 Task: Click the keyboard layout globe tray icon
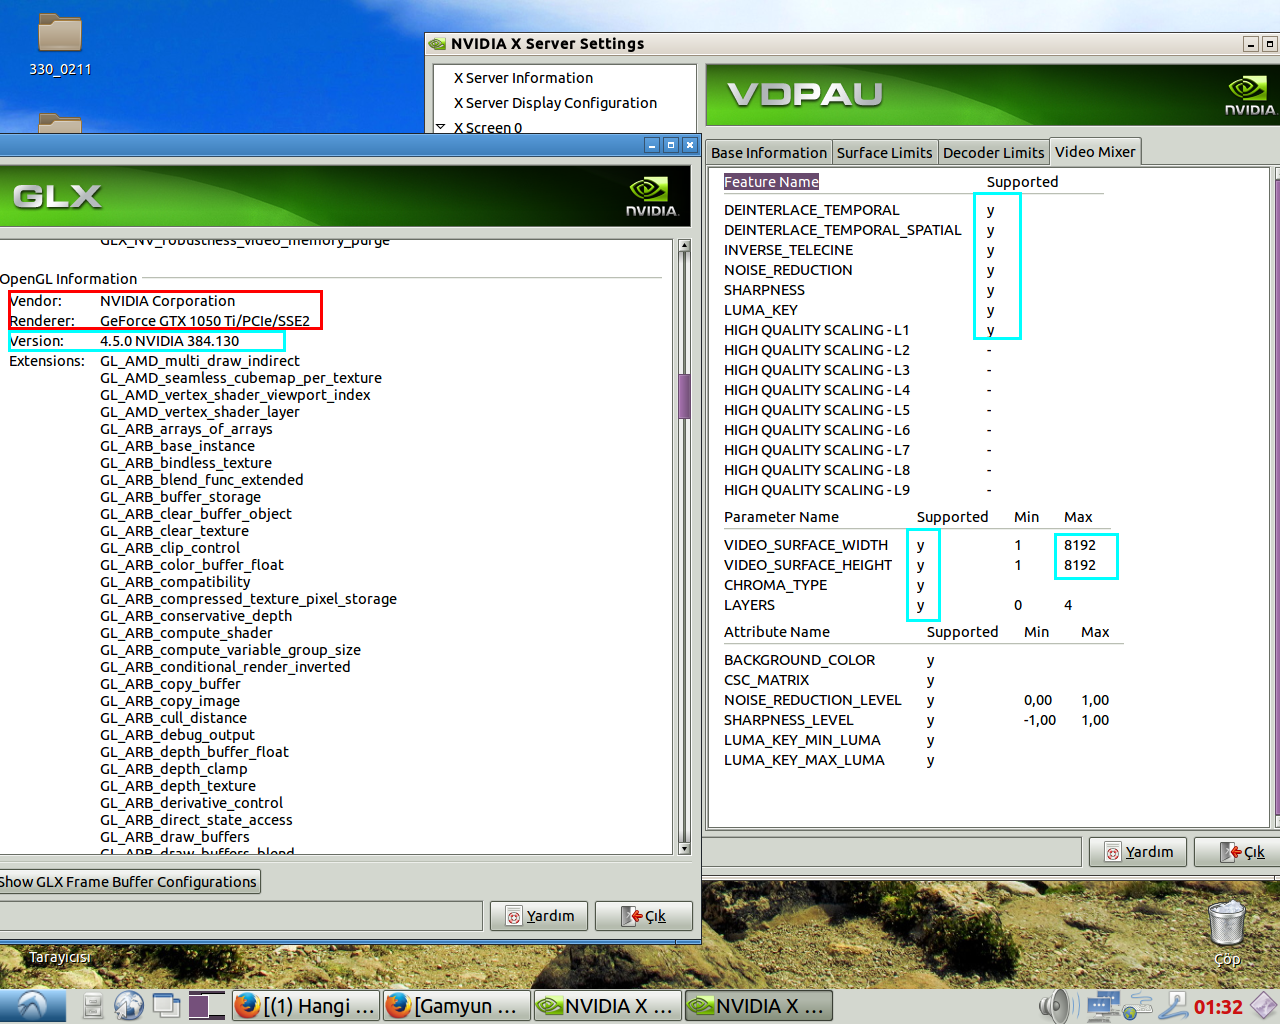coord(1137,1006)
